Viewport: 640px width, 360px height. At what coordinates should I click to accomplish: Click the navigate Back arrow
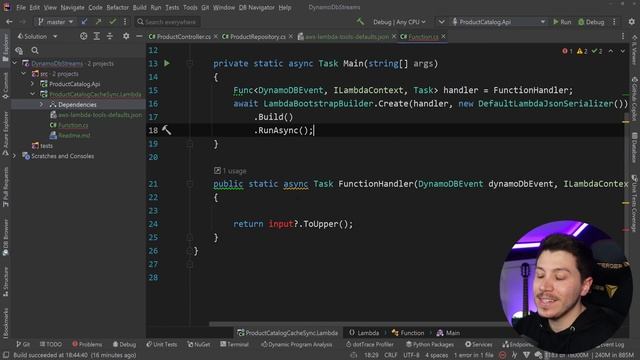tap(9, 22)
